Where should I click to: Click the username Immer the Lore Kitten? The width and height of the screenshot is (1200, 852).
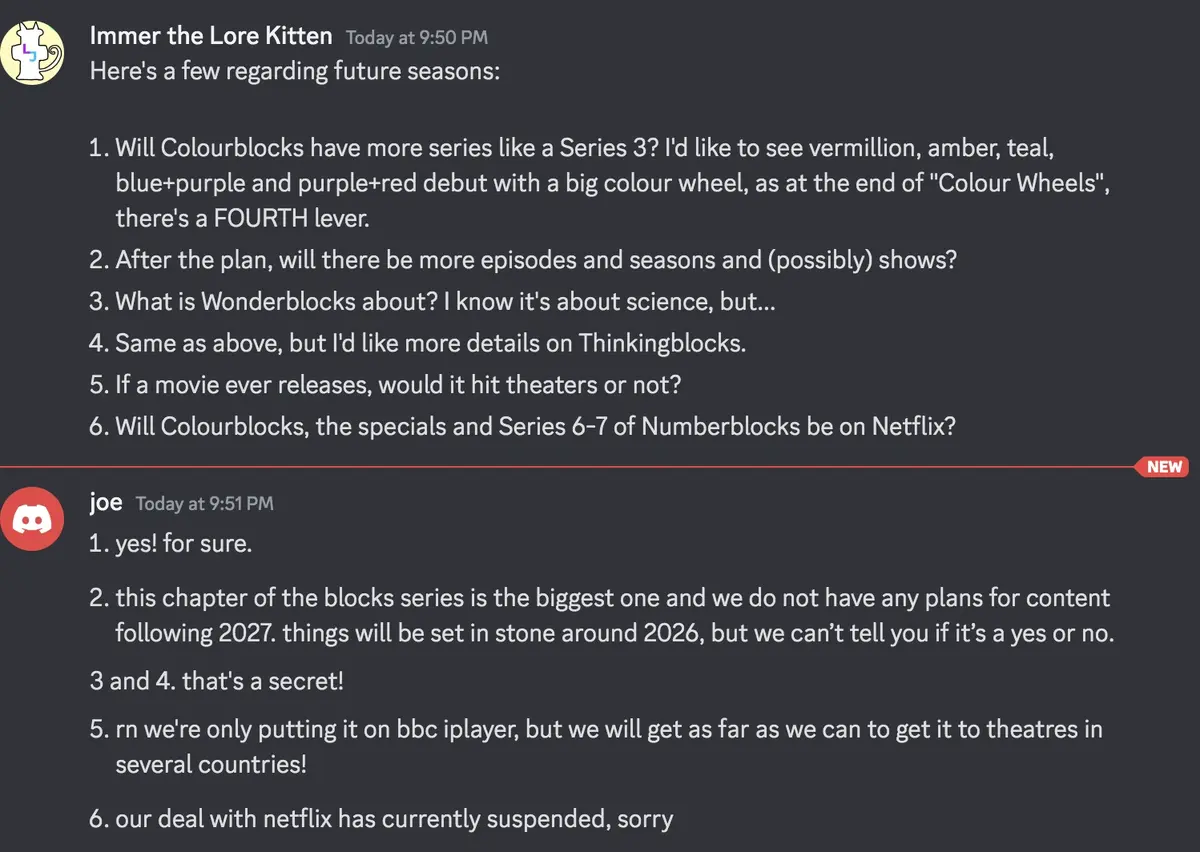pyautogui.click(x=210, y=35)
